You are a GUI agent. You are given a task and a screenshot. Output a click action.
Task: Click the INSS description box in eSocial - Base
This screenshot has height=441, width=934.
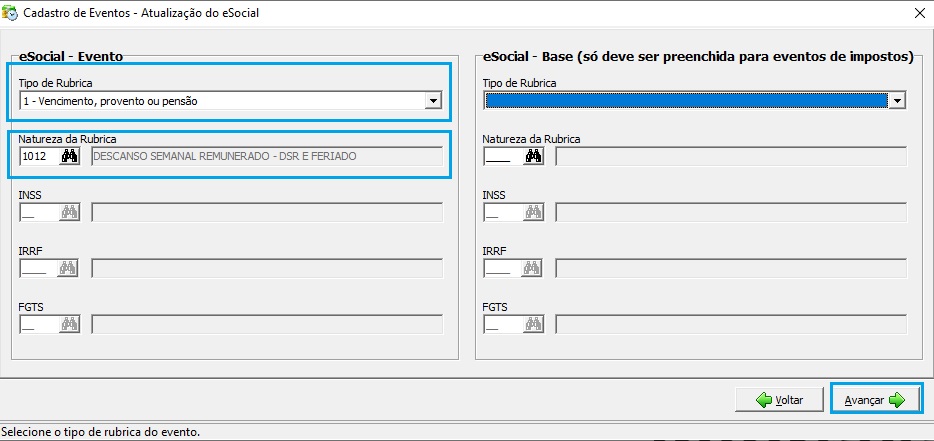point(731,212)
